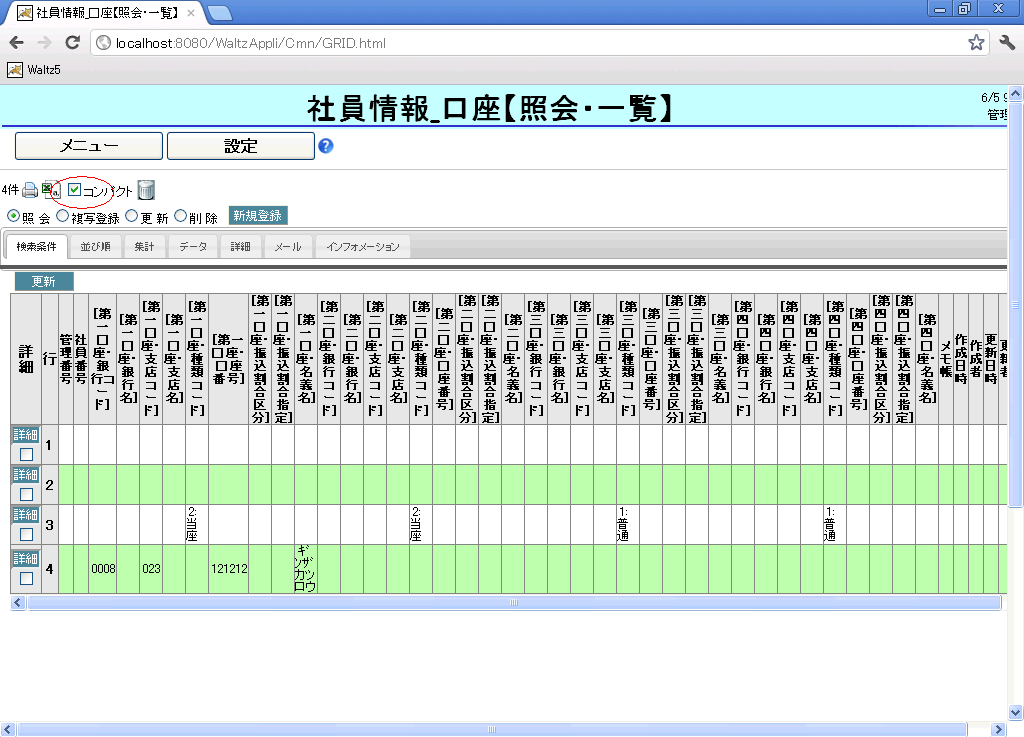Screen dimensions: 1024x737
Task: Switch to the 集計 tab
Action: pos(145,247)
